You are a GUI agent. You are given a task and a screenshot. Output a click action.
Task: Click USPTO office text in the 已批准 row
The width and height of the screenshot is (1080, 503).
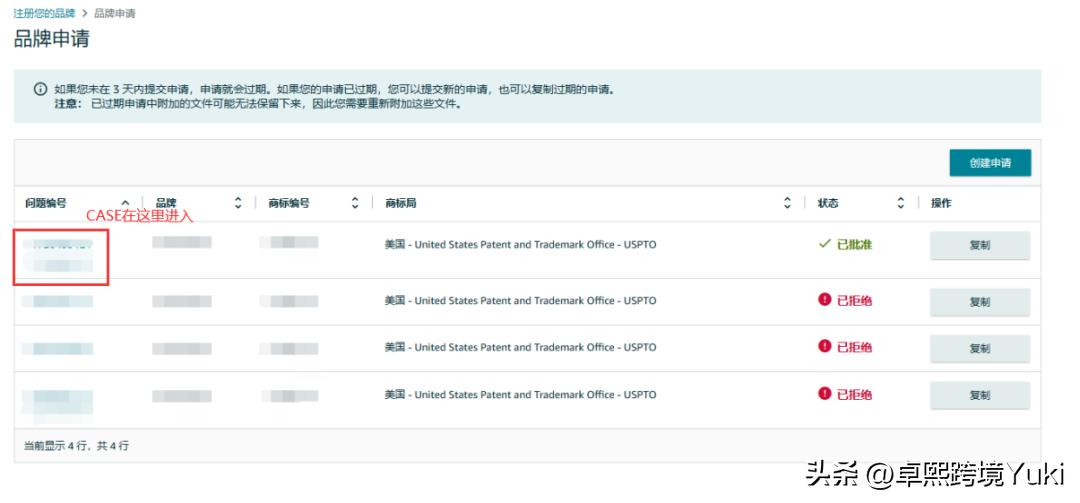point(520,245)
